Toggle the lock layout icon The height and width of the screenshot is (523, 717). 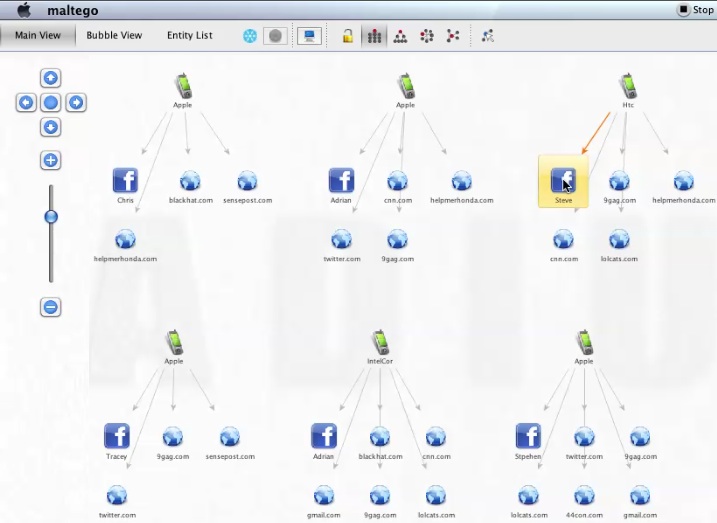(x=348, y=36)
